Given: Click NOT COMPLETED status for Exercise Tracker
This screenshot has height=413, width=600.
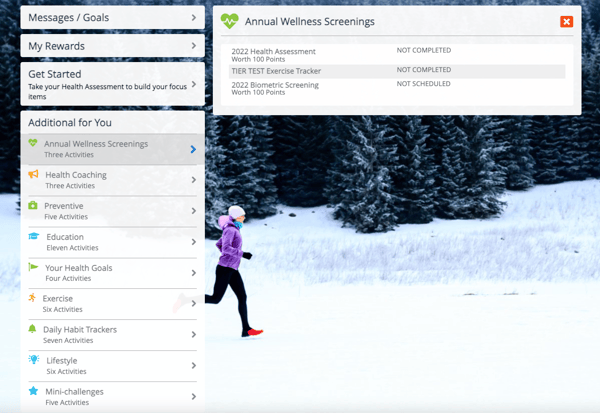Looking at the screenshot, I should 424,70.
